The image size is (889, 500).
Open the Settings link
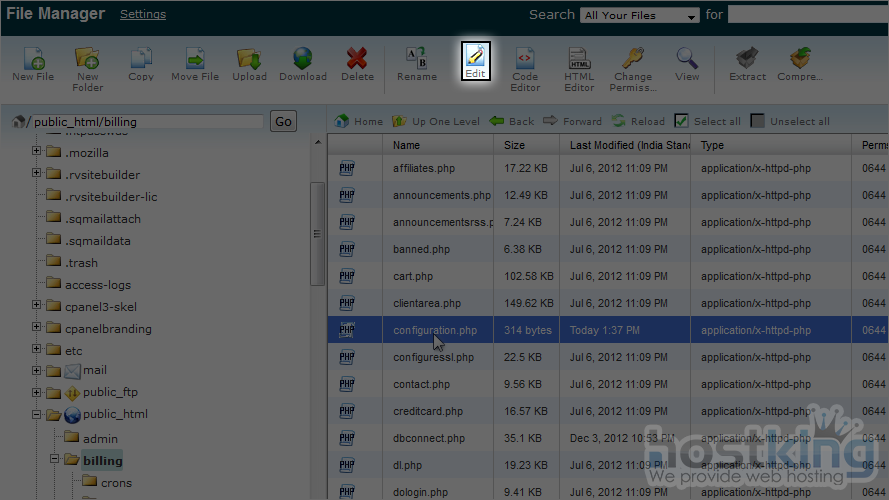(143, 14)
